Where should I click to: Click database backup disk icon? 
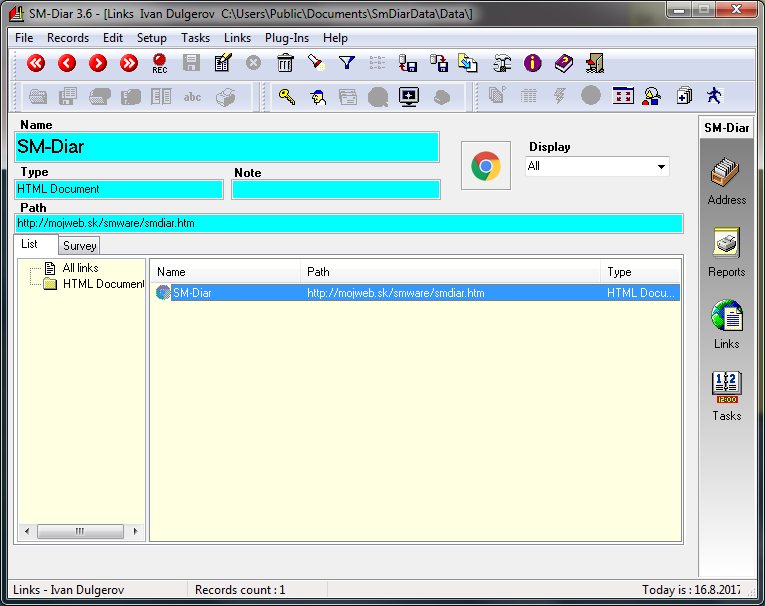(407, 63)
